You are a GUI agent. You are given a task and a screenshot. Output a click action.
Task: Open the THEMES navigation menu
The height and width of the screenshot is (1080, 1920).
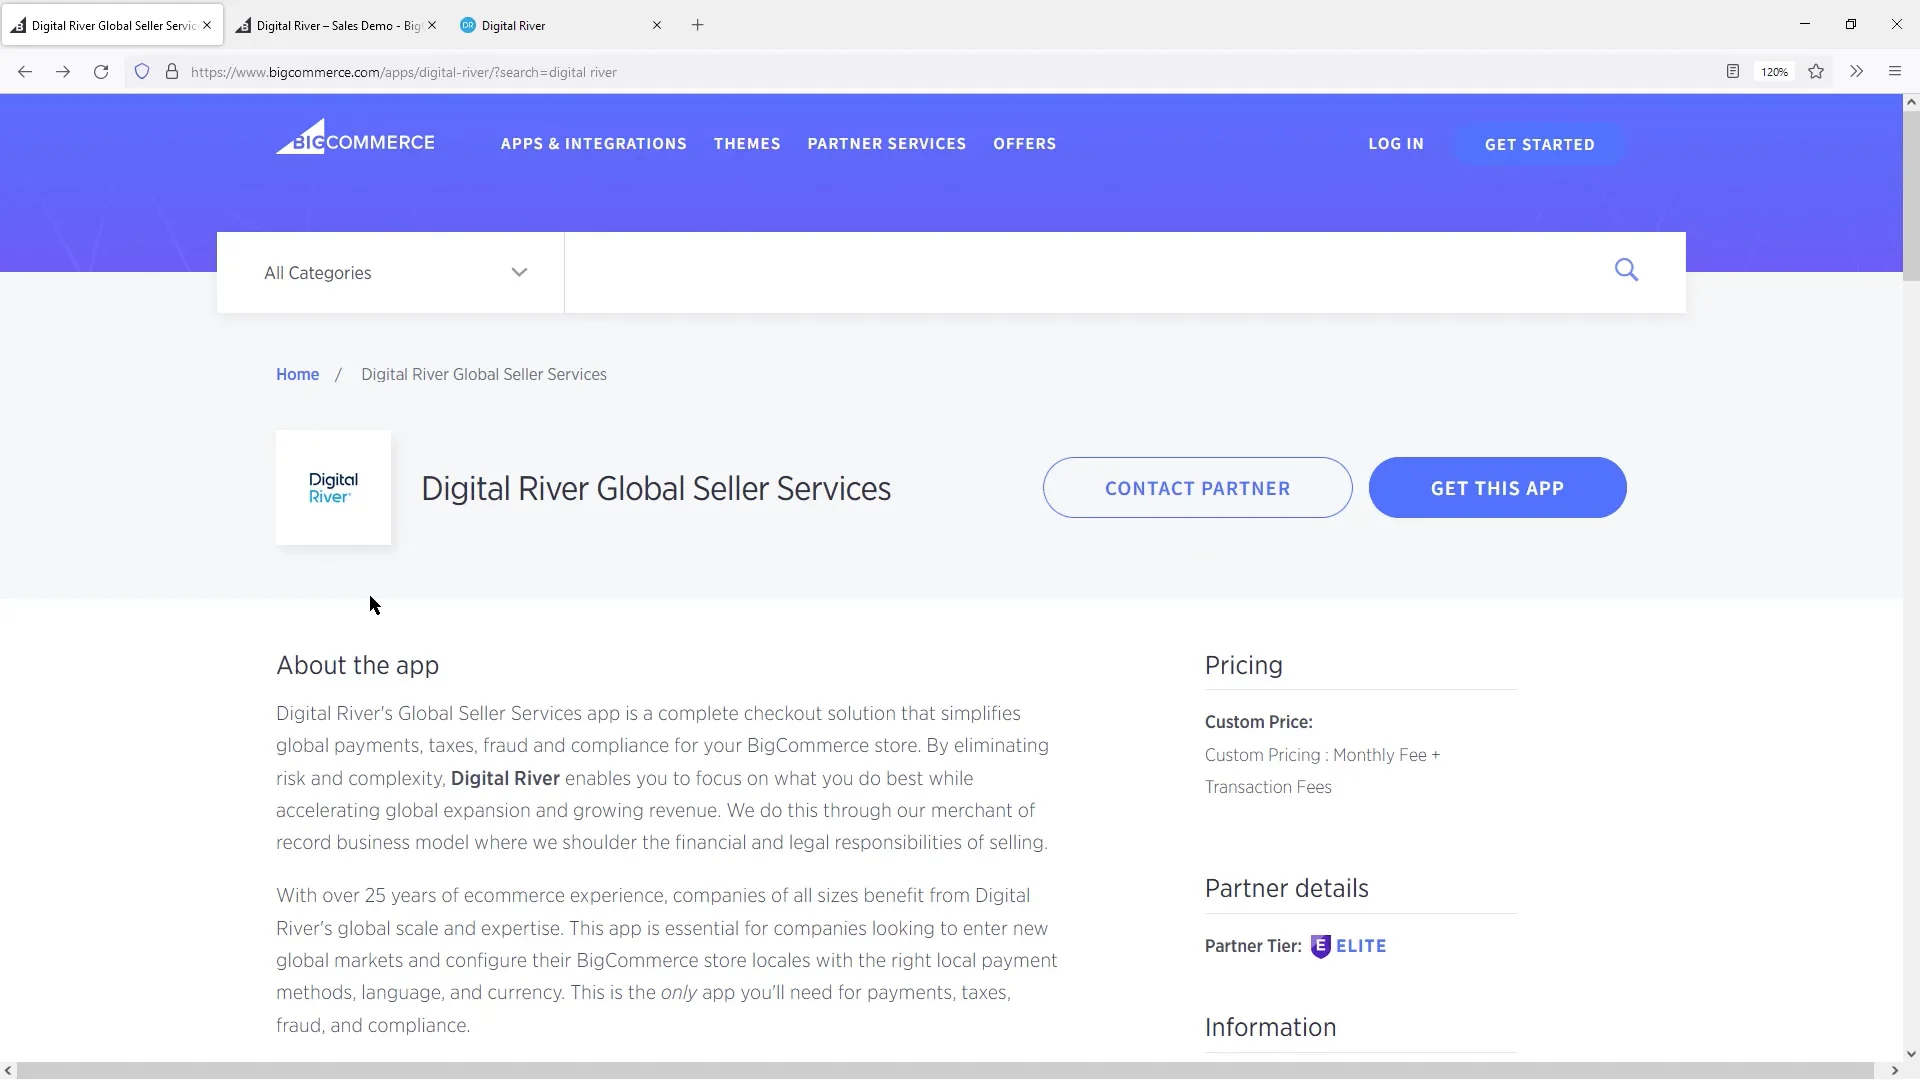tap(747, 143)
